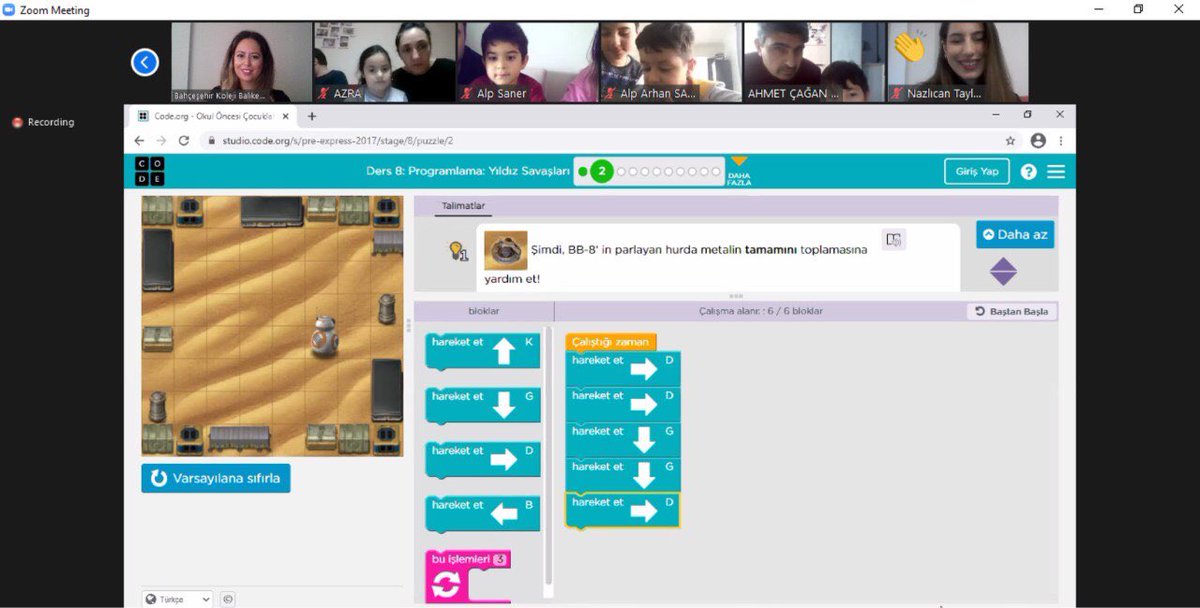The image size is (1200, 608).
Task: Click the waving hand emoji on Nazlıcan's video
Action: [x=908, y=47]
